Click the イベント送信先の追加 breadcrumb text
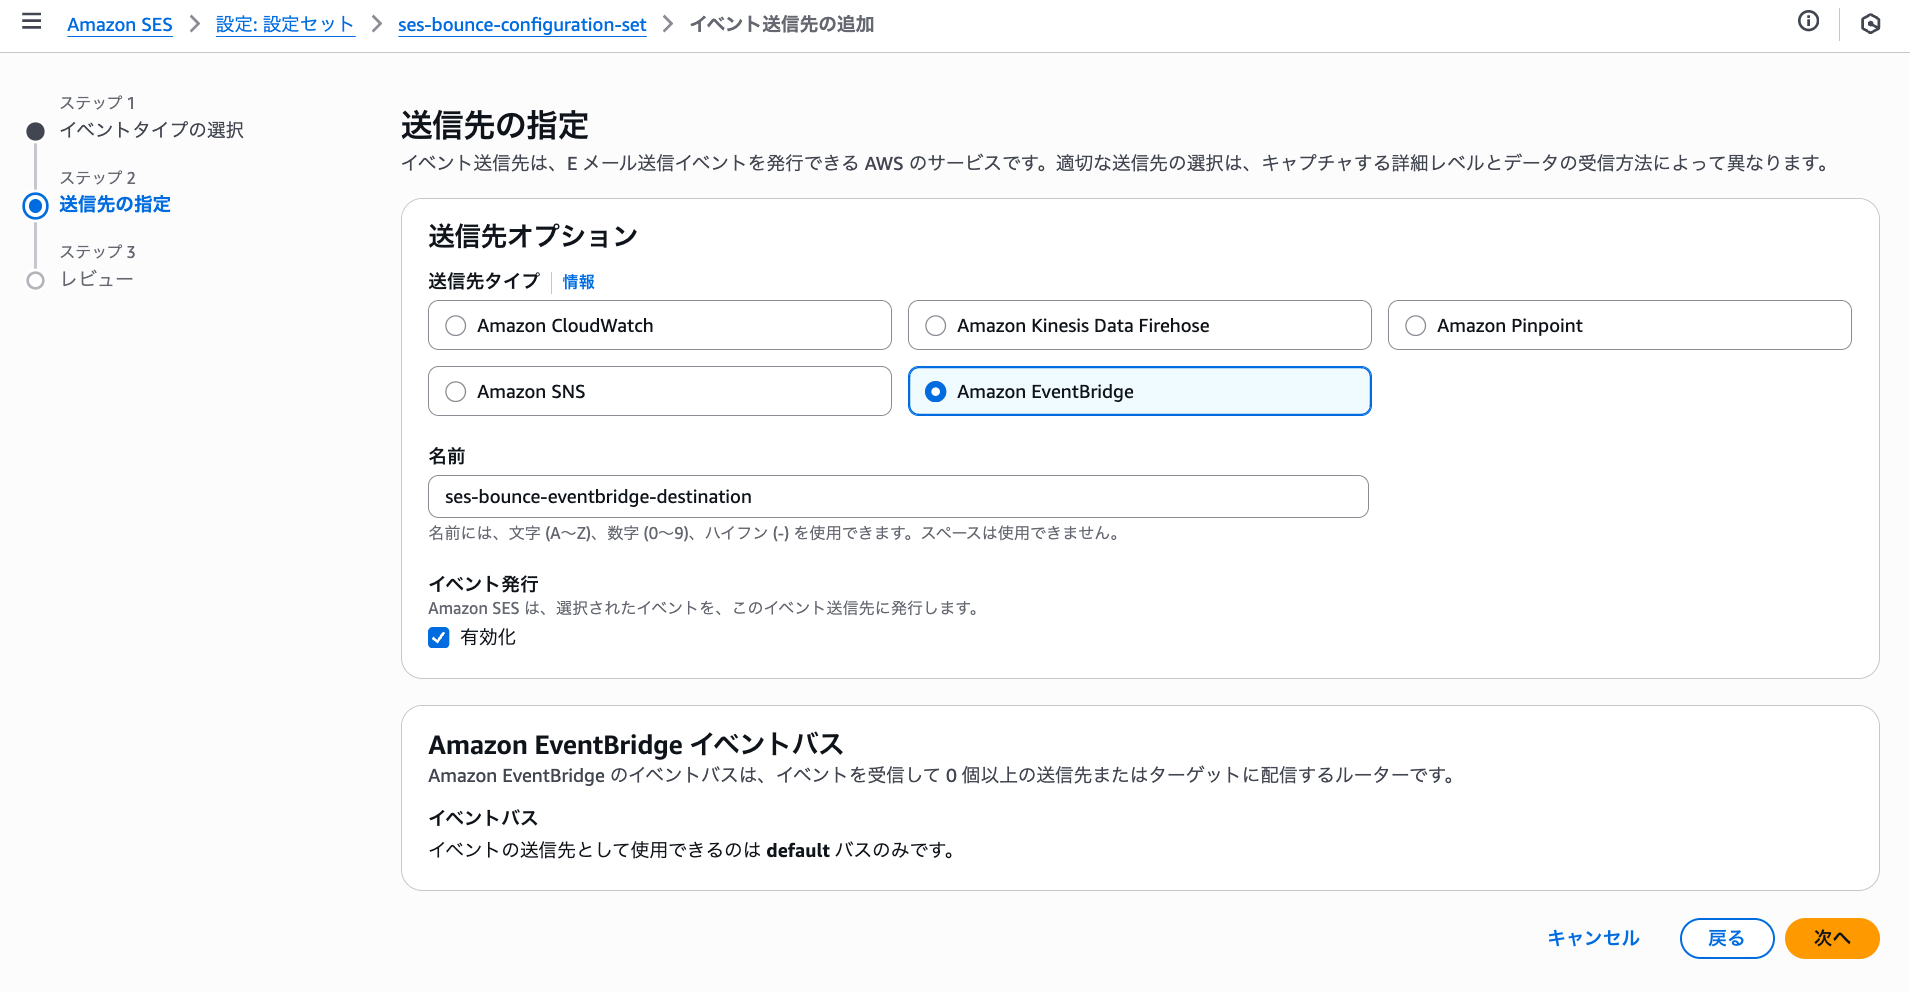1910x992 pixels. (782, 24)
